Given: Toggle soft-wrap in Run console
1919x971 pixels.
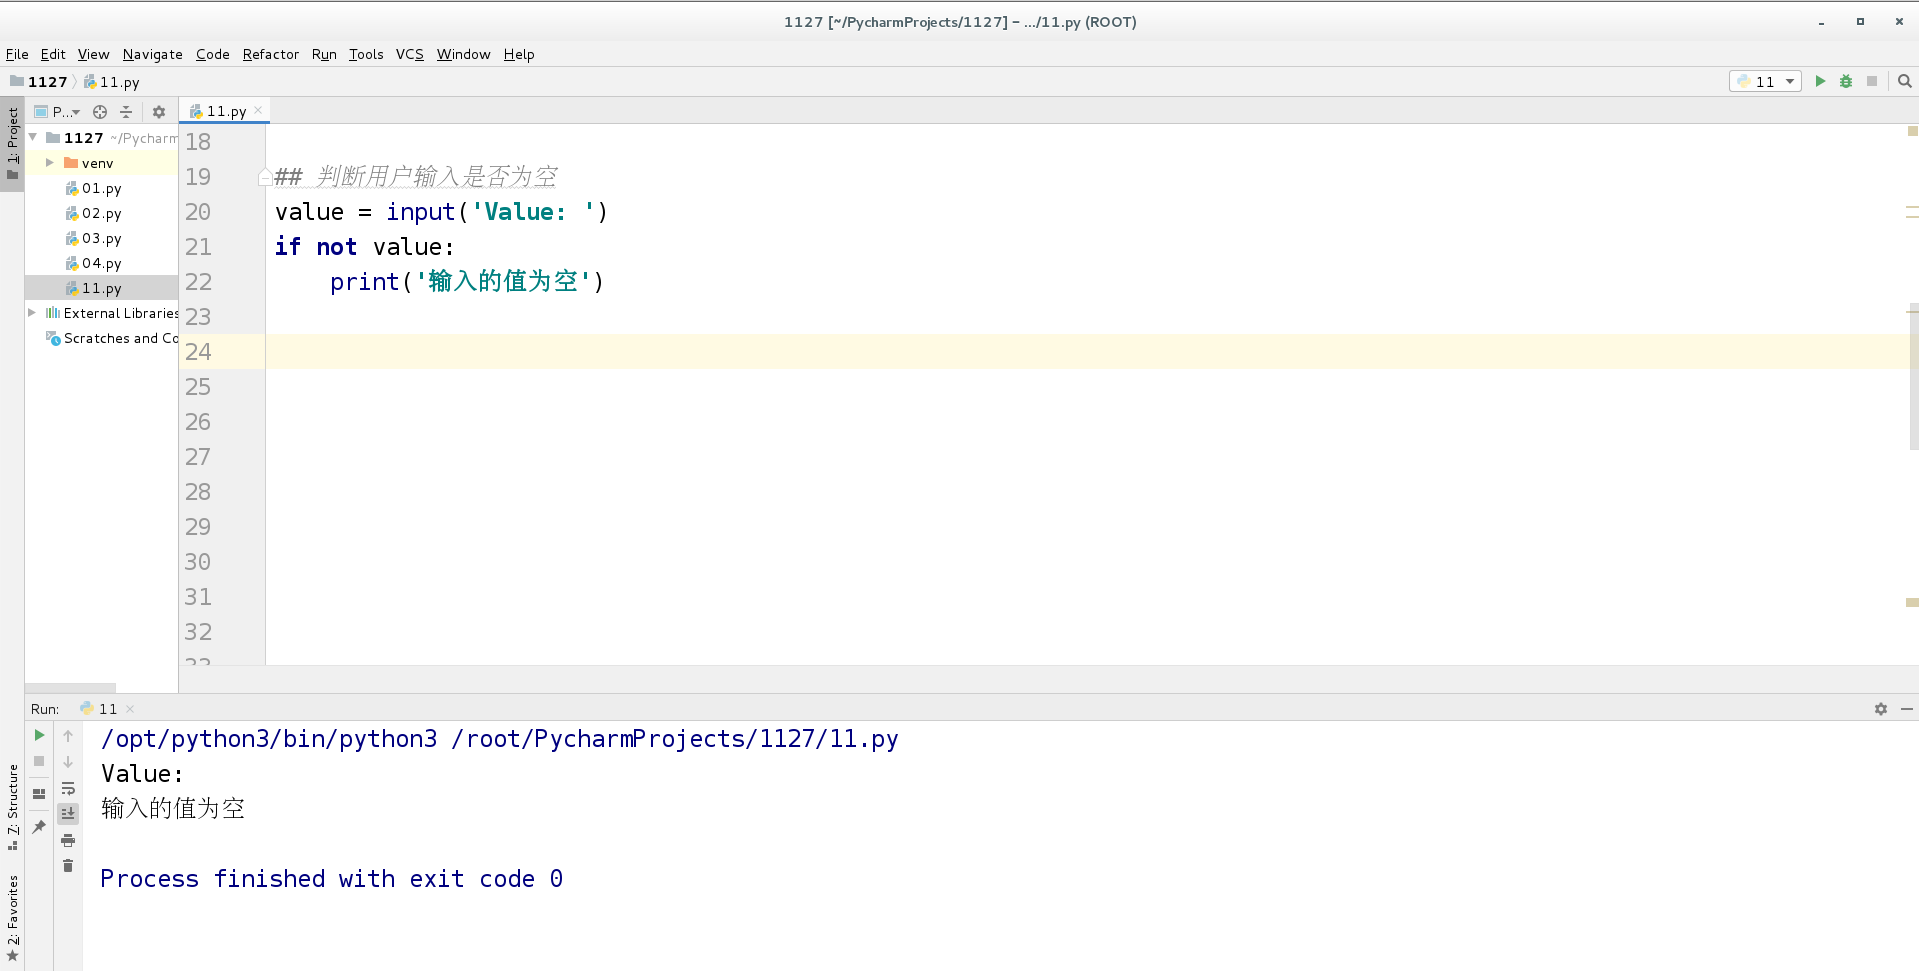Looking at the screenshot, I should point(68,788).
